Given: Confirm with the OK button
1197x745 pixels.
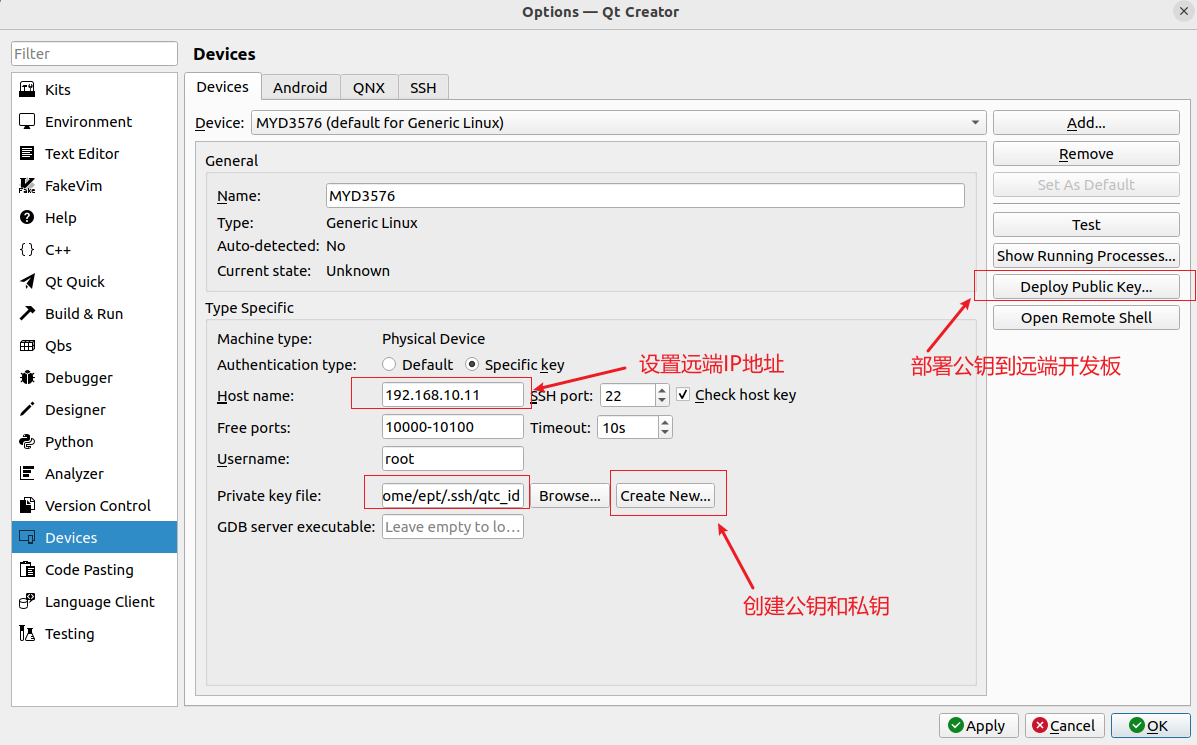Looking at the screenshot, I should point(1150,726).
